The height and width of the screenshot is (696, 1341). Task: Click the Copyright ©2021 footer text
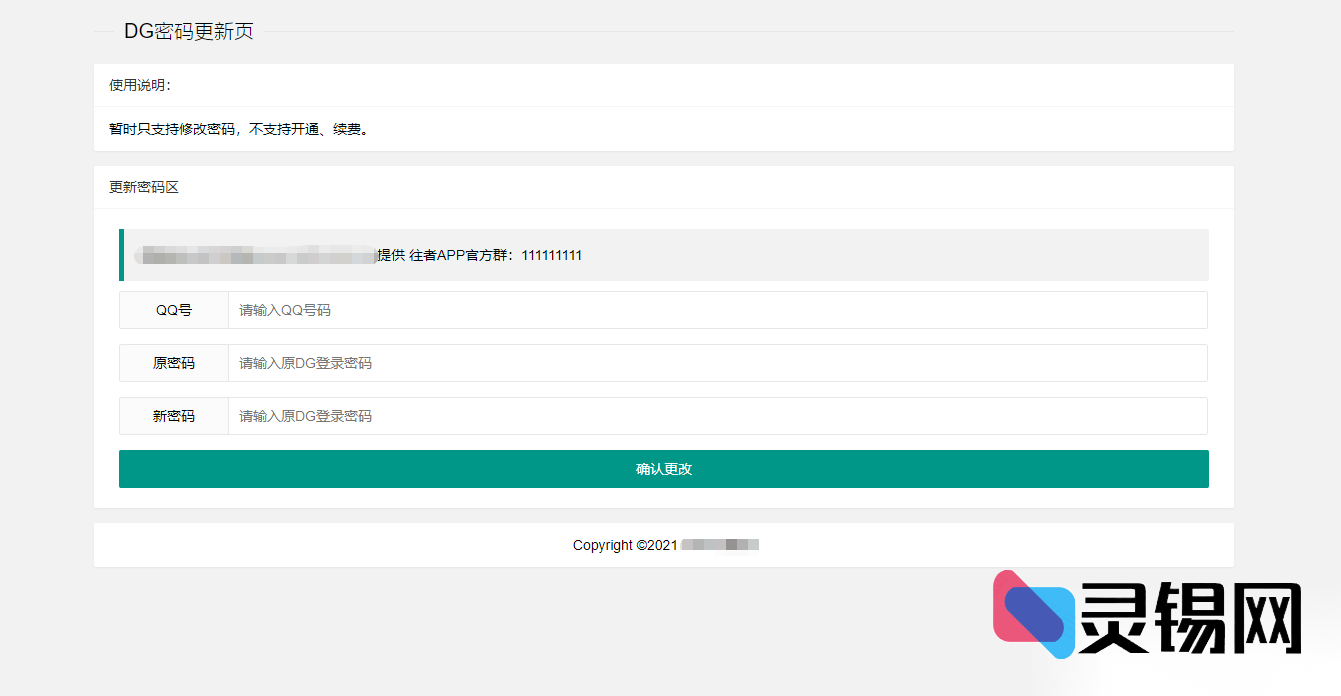click(x=625, y=545)
